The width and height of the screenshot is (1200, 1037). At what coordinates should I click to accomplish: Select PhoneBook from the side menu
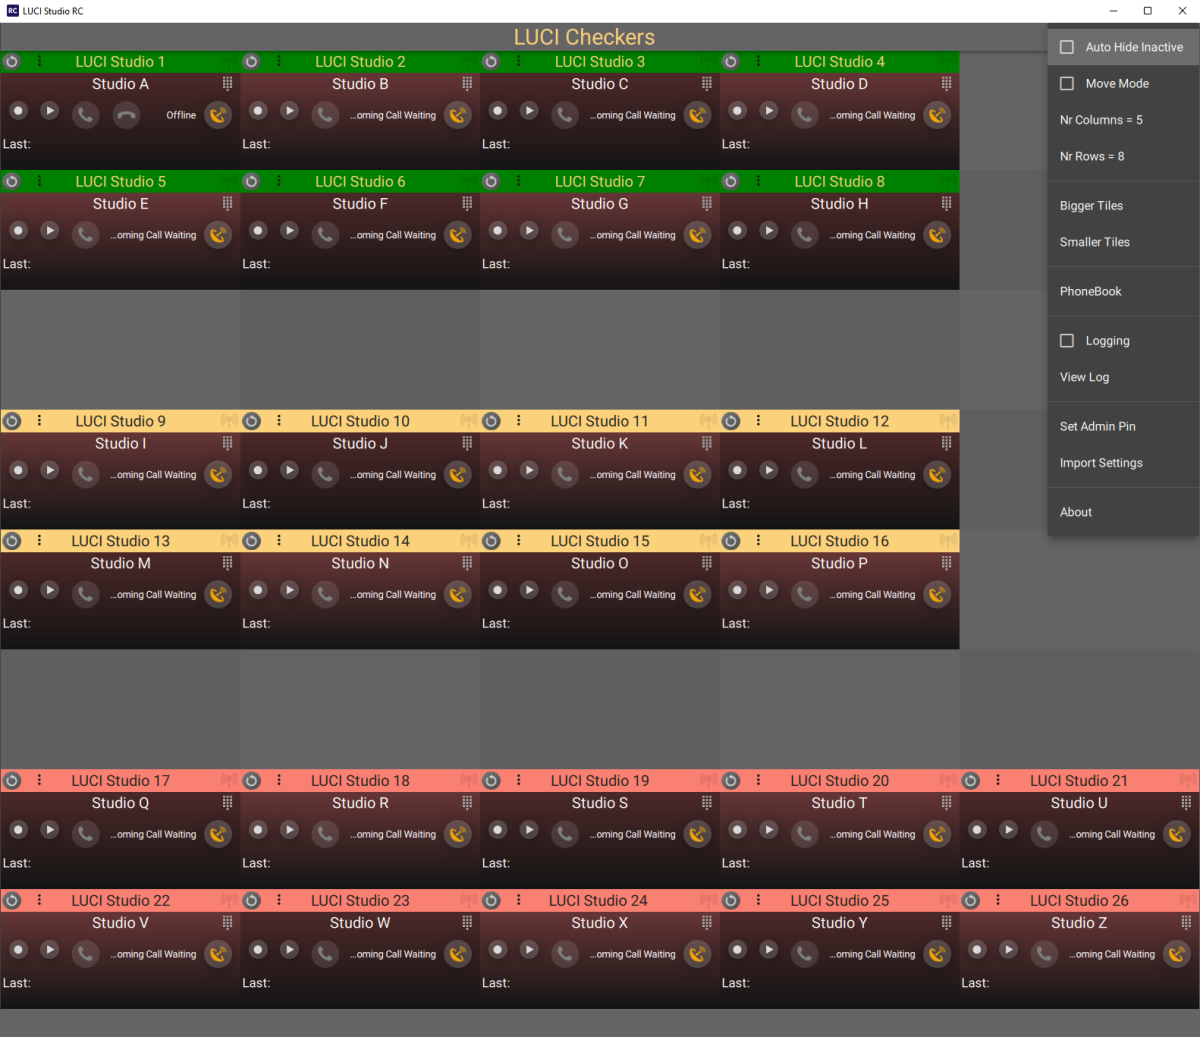pyautogui.click(x=1090, y=292)
